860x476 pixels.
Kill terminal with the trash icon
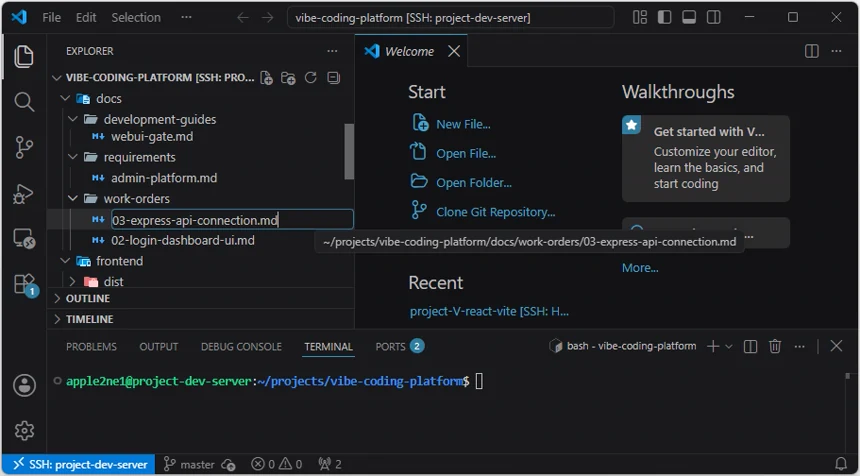(774, 346)
